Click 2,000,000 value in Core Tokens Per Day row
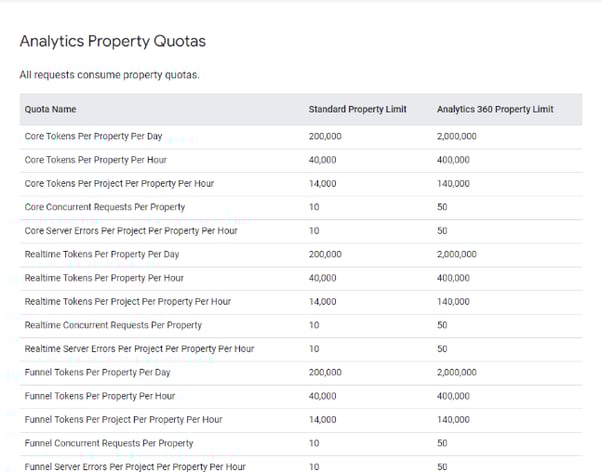This screenshot has height=472, width=602. pyautogui.click(x=457, y=136)
